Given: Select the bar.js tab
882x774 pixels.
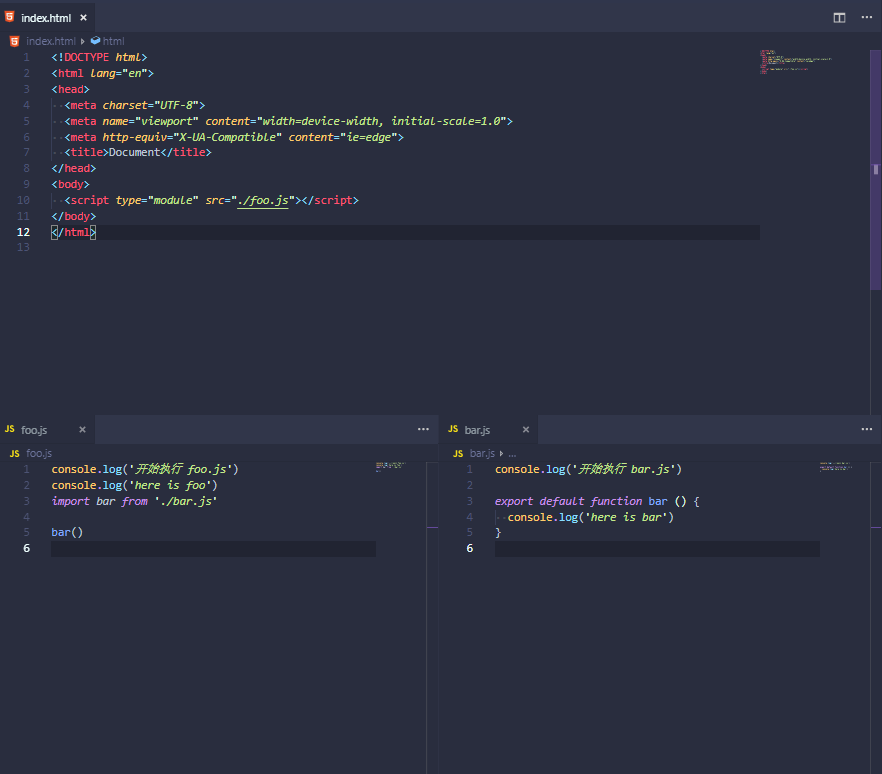Looking at the screenshot, I should (477, 430).
